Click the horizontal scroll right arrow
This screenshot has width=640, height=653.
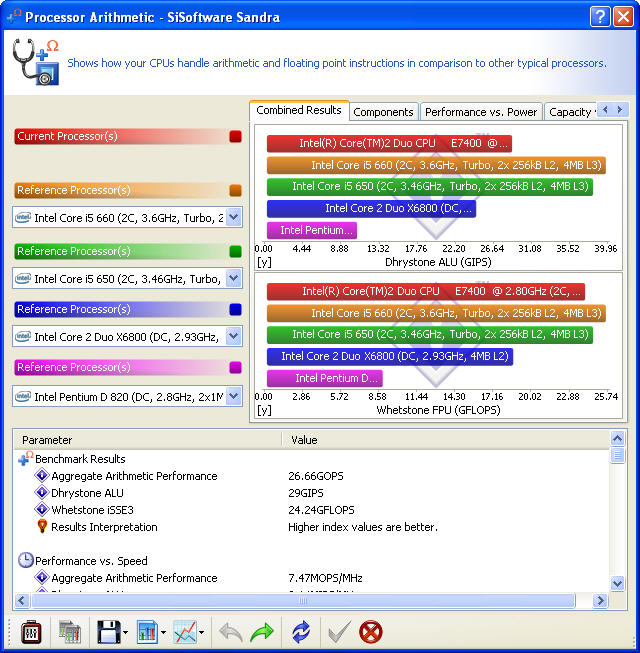click(600, 600)
